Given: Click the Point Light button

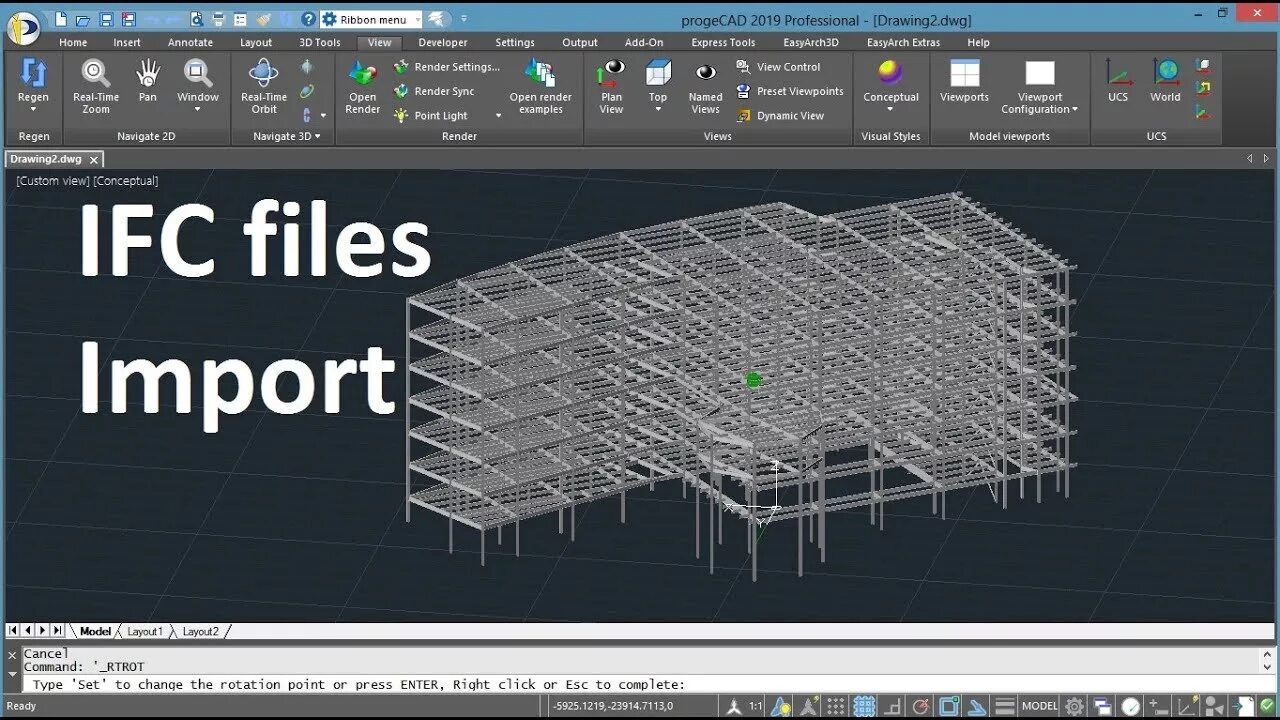Looking at the screenshot, I should click(432, 116).
